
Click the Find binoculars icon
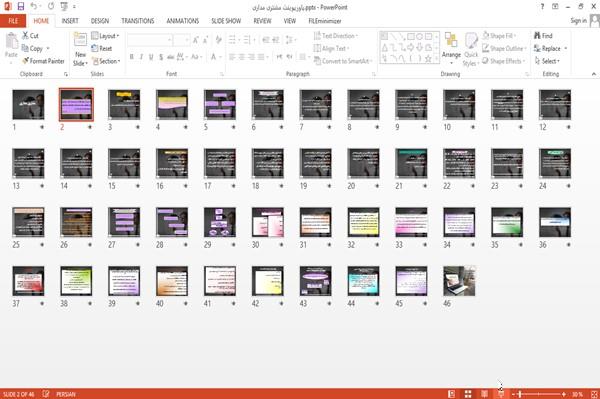[537, 36]
